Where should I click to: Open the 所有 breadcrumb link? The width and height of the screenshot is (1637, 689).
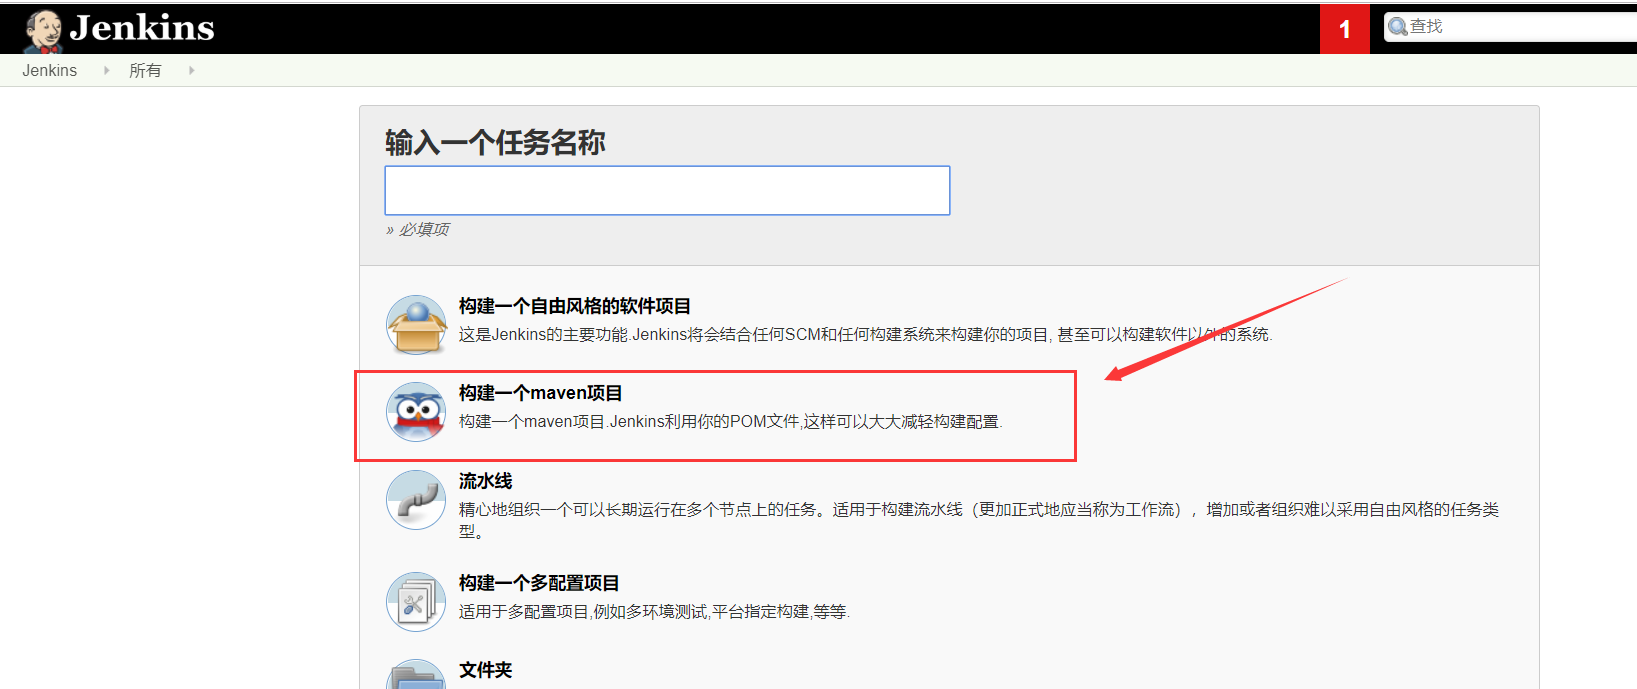145,70
